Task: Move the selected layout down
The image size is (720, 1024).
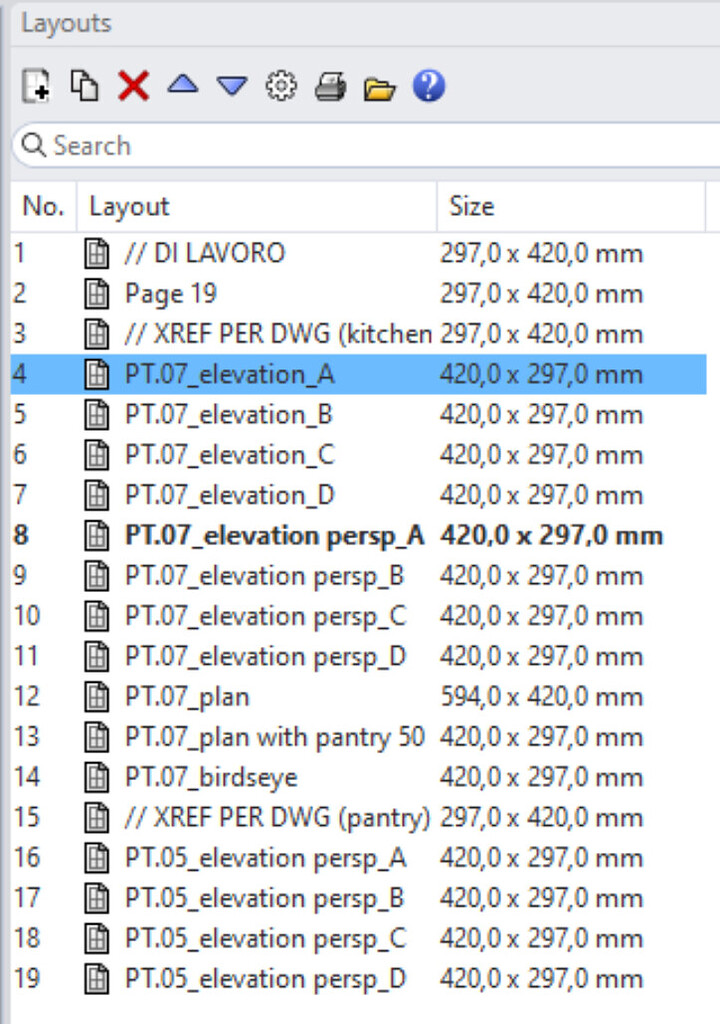Action: (230, 87)
